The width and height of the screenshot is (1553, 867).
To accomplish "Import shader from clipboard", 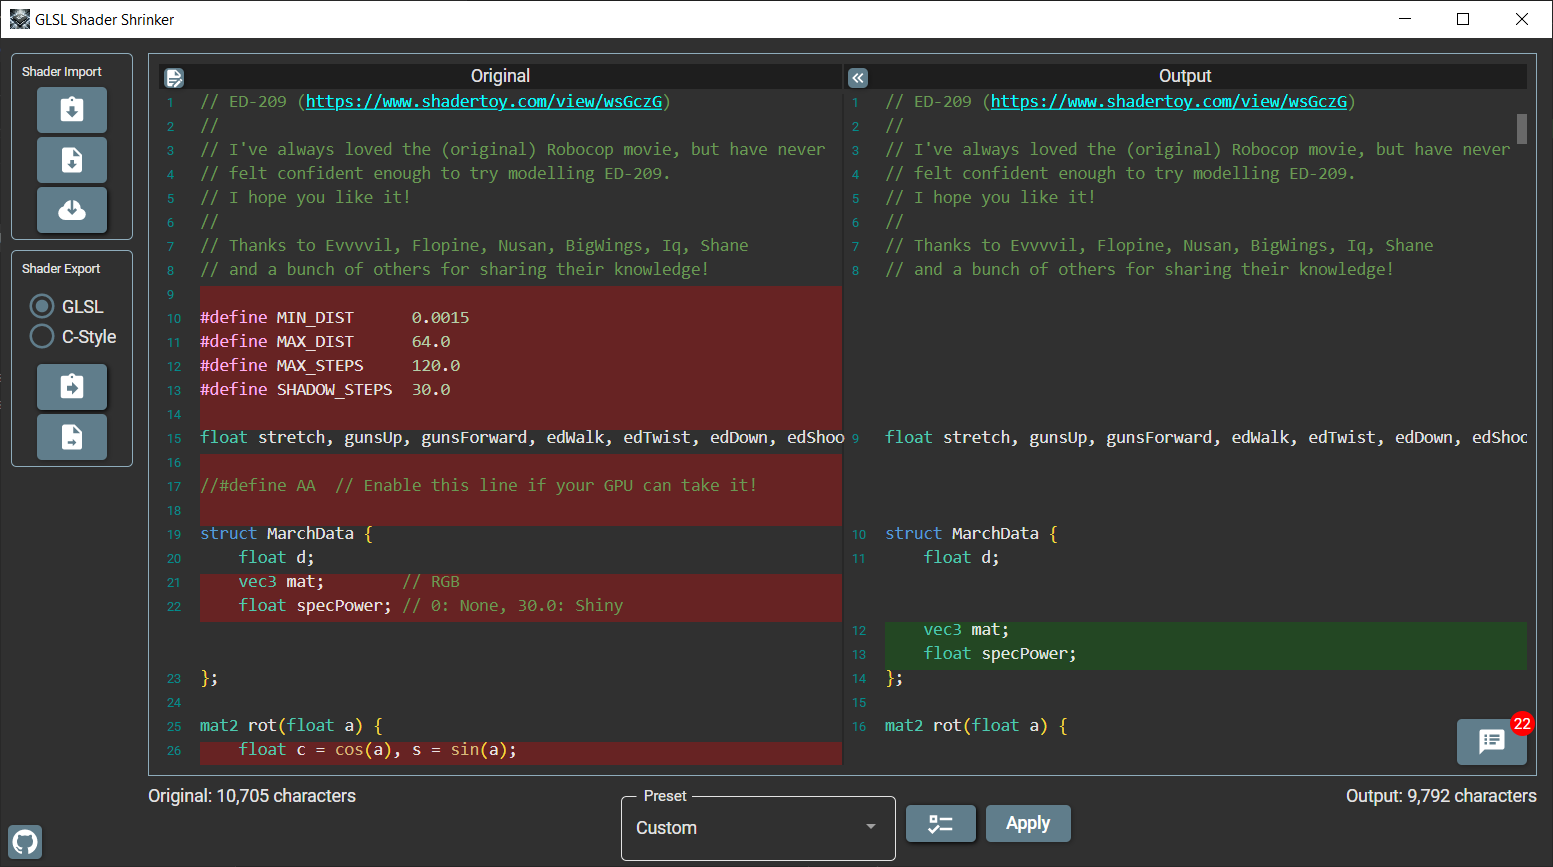I will 72,110.
